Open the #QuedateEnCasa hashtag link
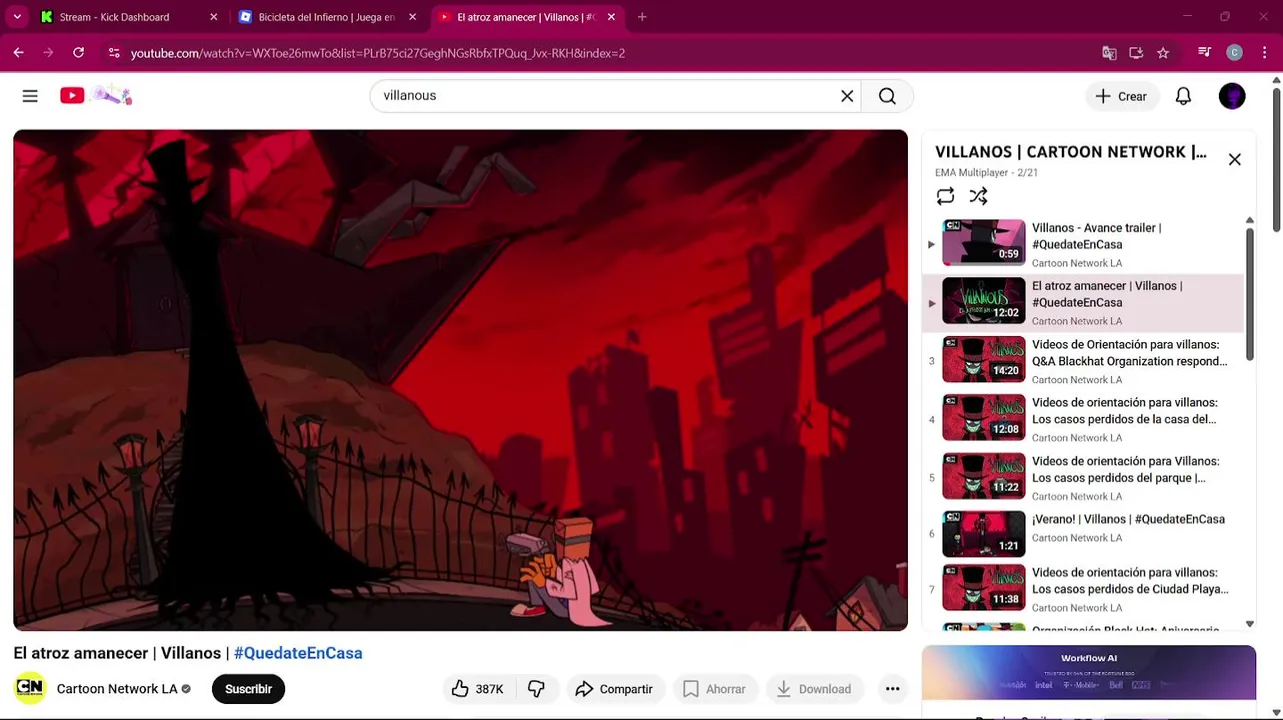This screenshot has height=720, width=1283. [298, 653]
